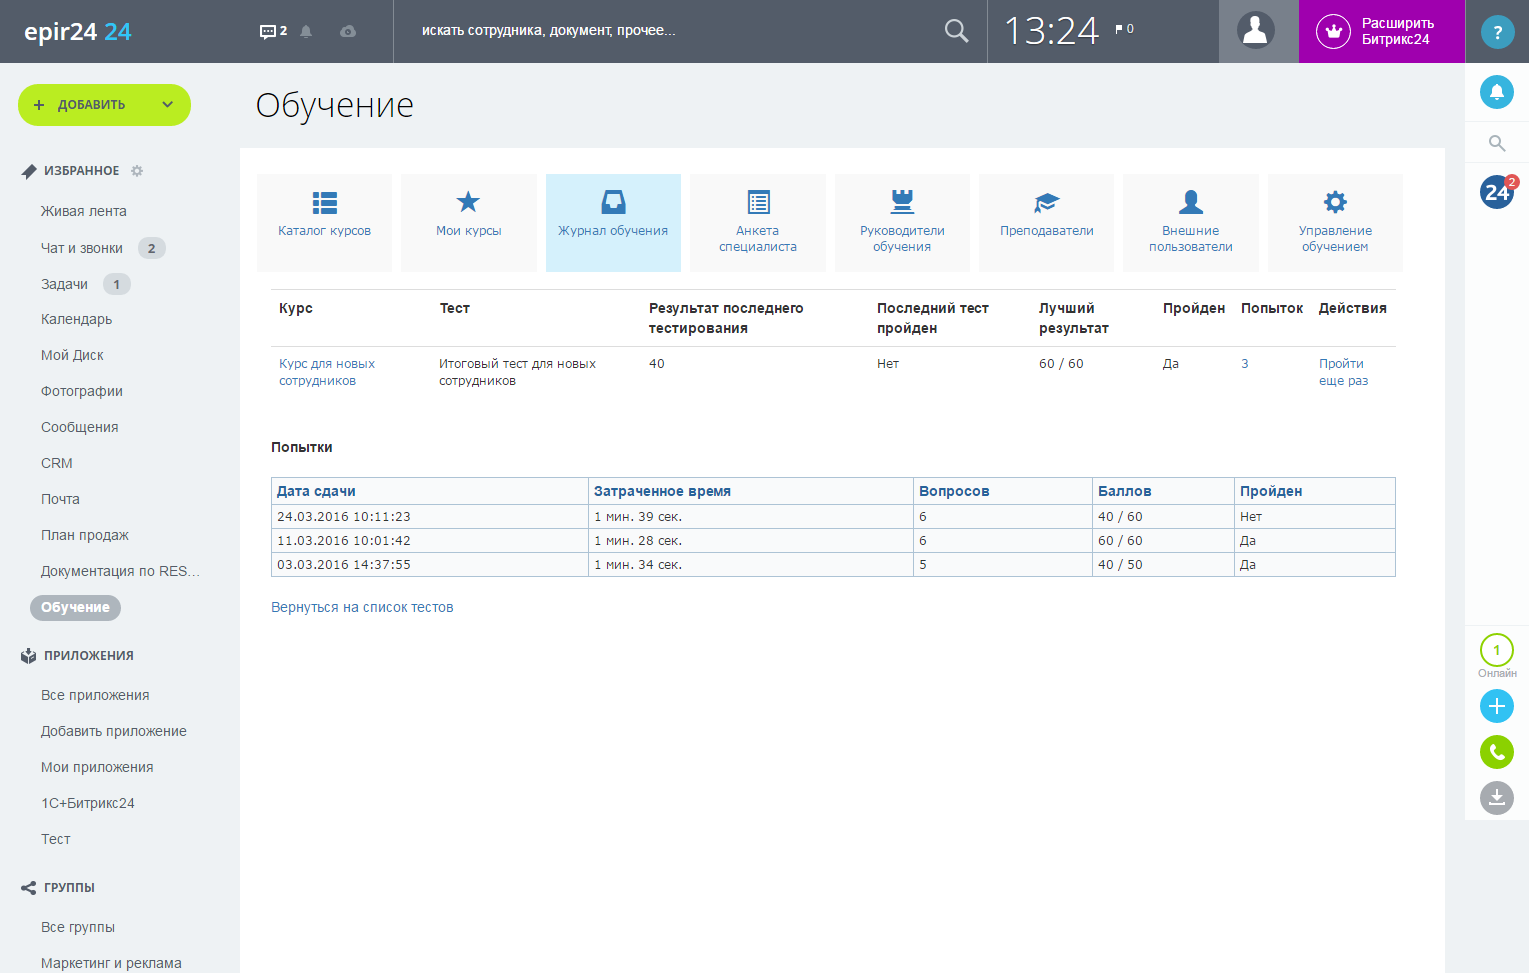Open 1С+Битрикс24 in sidebar

(x=88, y=803)
